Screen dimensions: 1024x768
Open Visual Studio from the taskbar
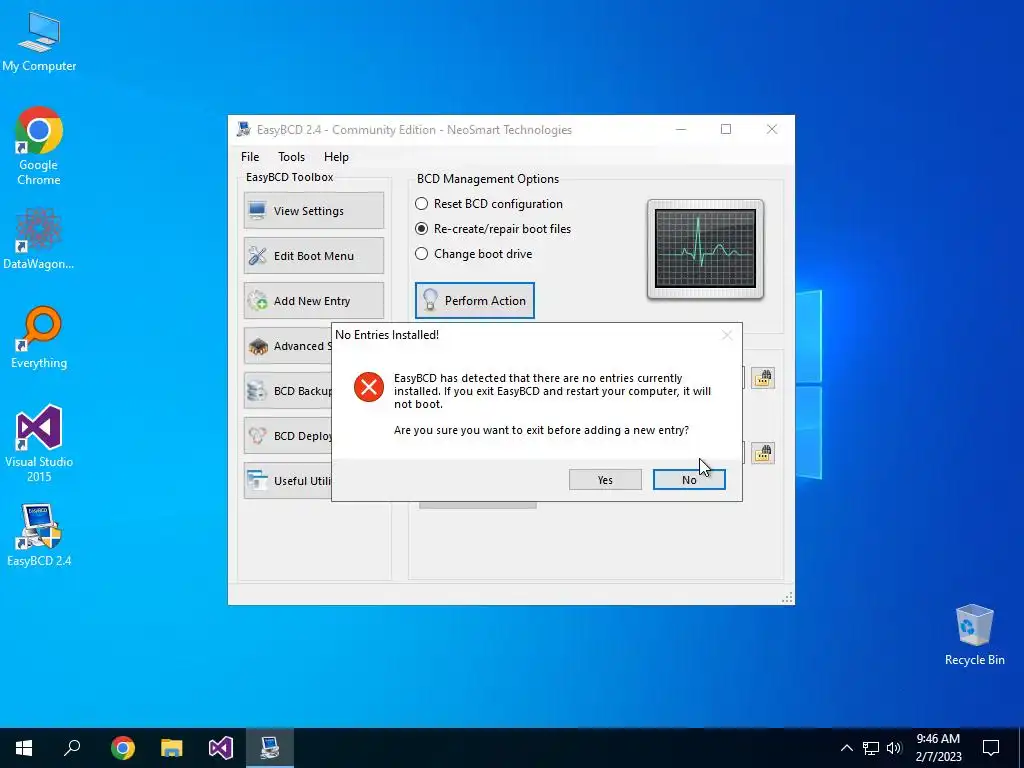coord(221,748)
